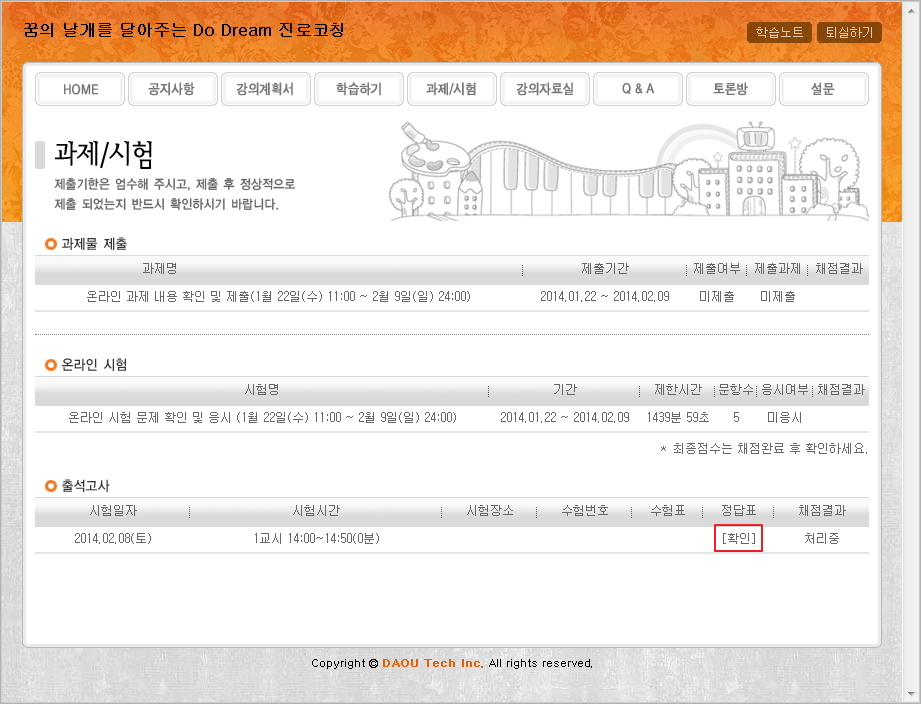Click the Do Dream 진로코칭 title
The height and width of the screenshot is (704, 921).
tap(184, 30)
